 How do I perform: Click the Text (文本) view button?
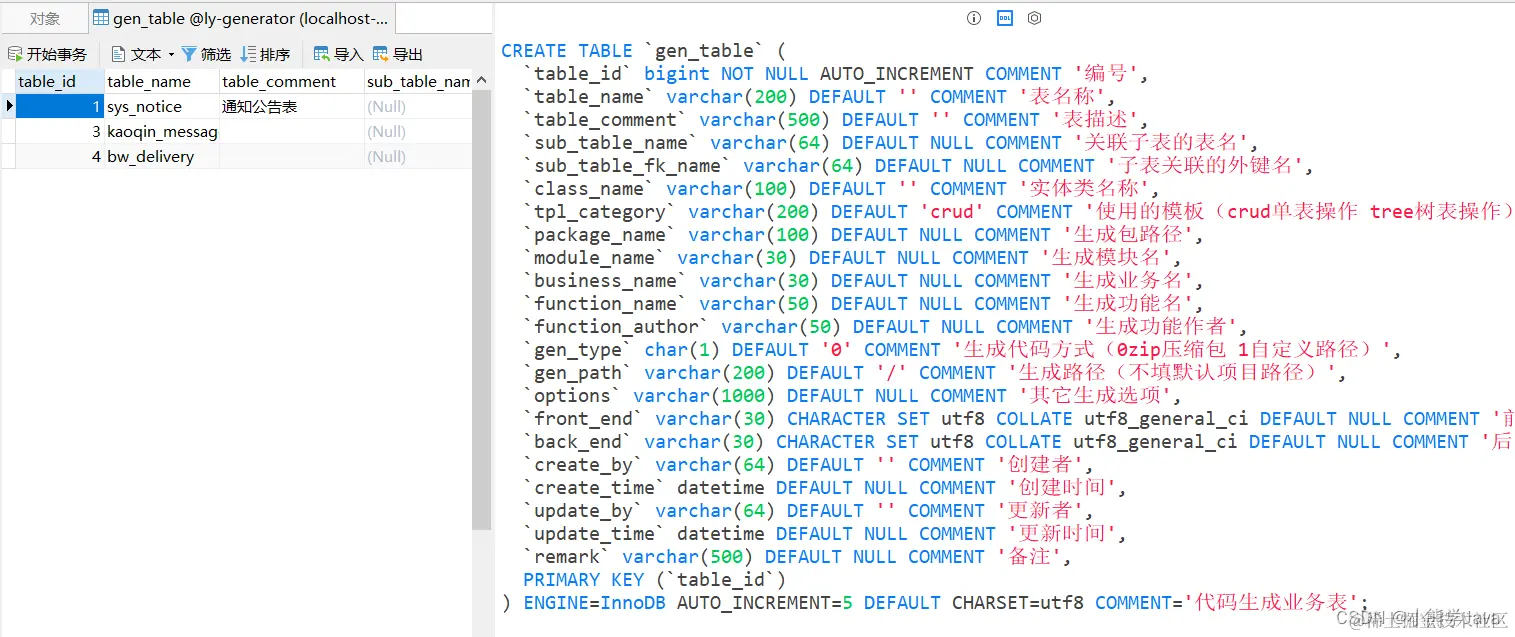pyautogui.click(x=136, y=54)
